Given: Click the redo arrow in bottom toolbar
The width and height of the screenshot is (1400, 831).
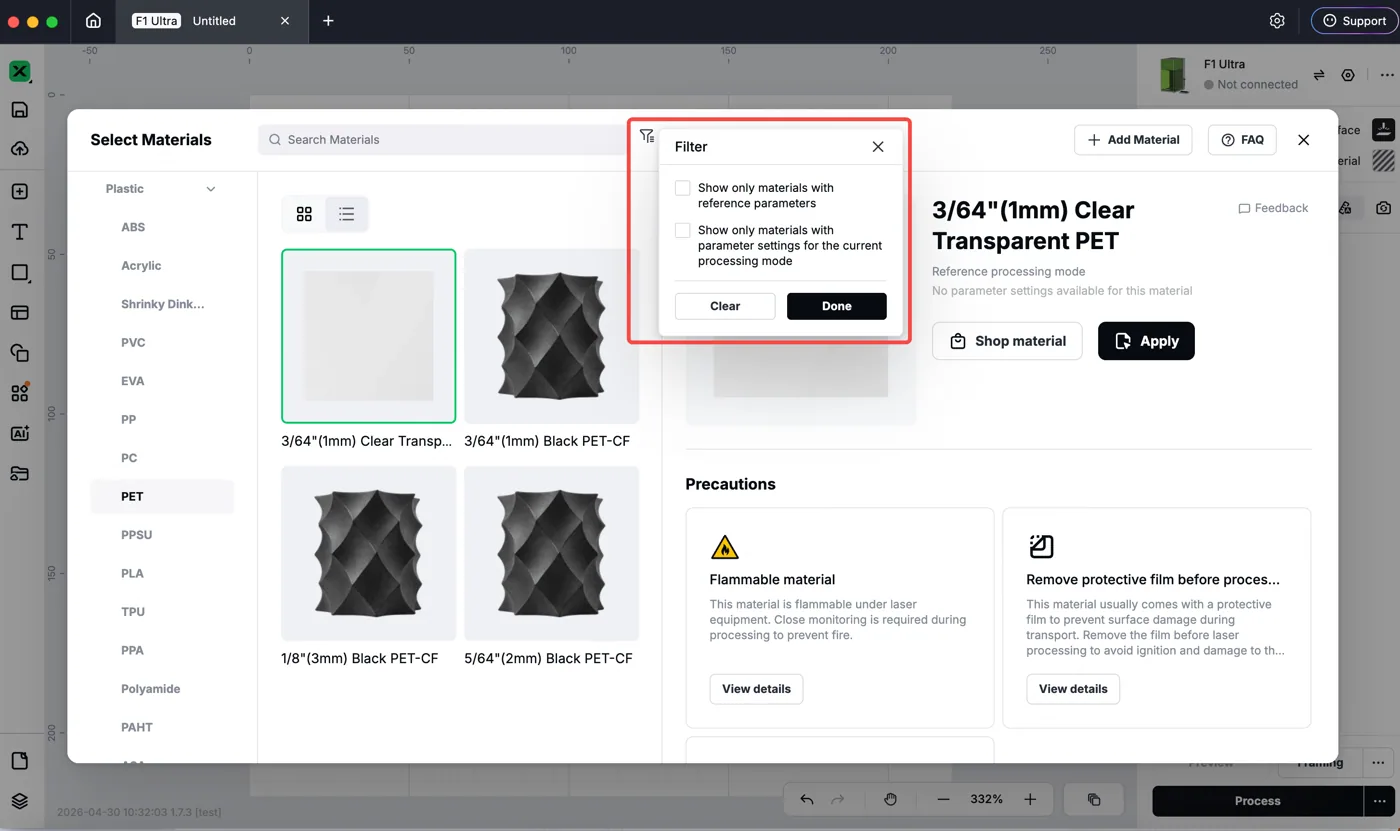Looking at the screenshot, I should click(838, 799).
